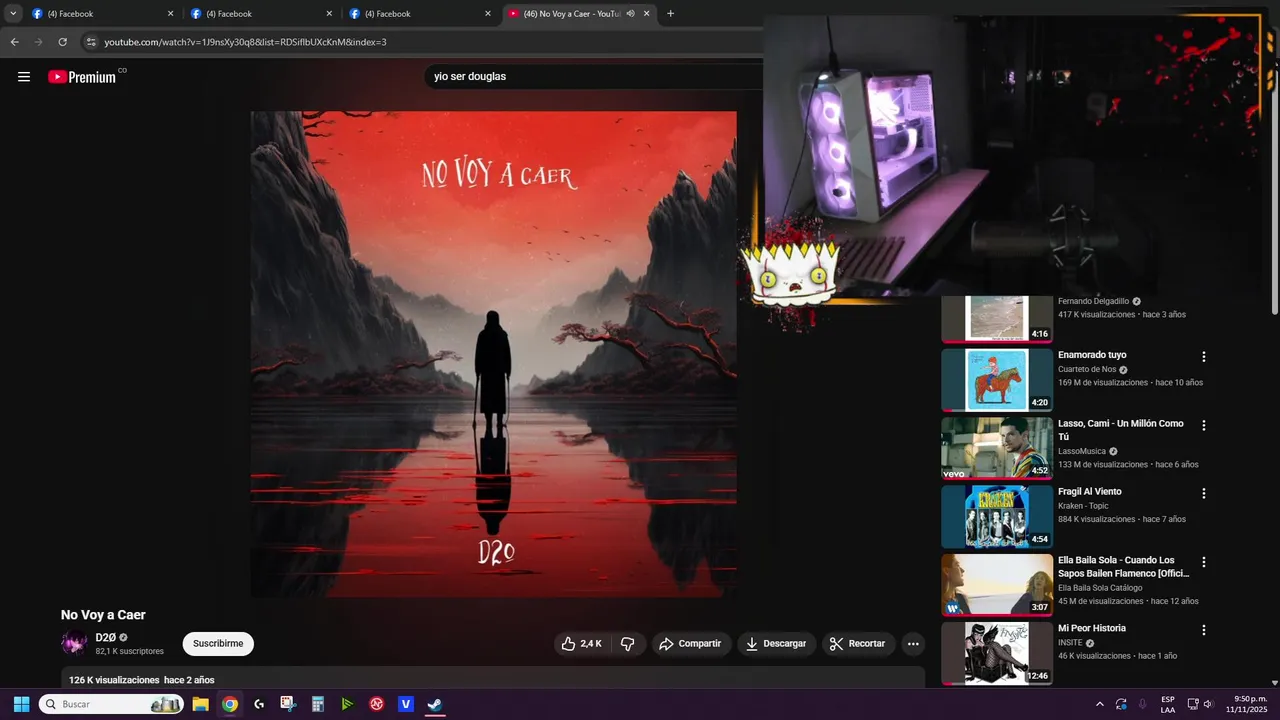
Task: Expand the description with 126 K visualizaciones
Action: pyautogui.click(x=493, y=679)
